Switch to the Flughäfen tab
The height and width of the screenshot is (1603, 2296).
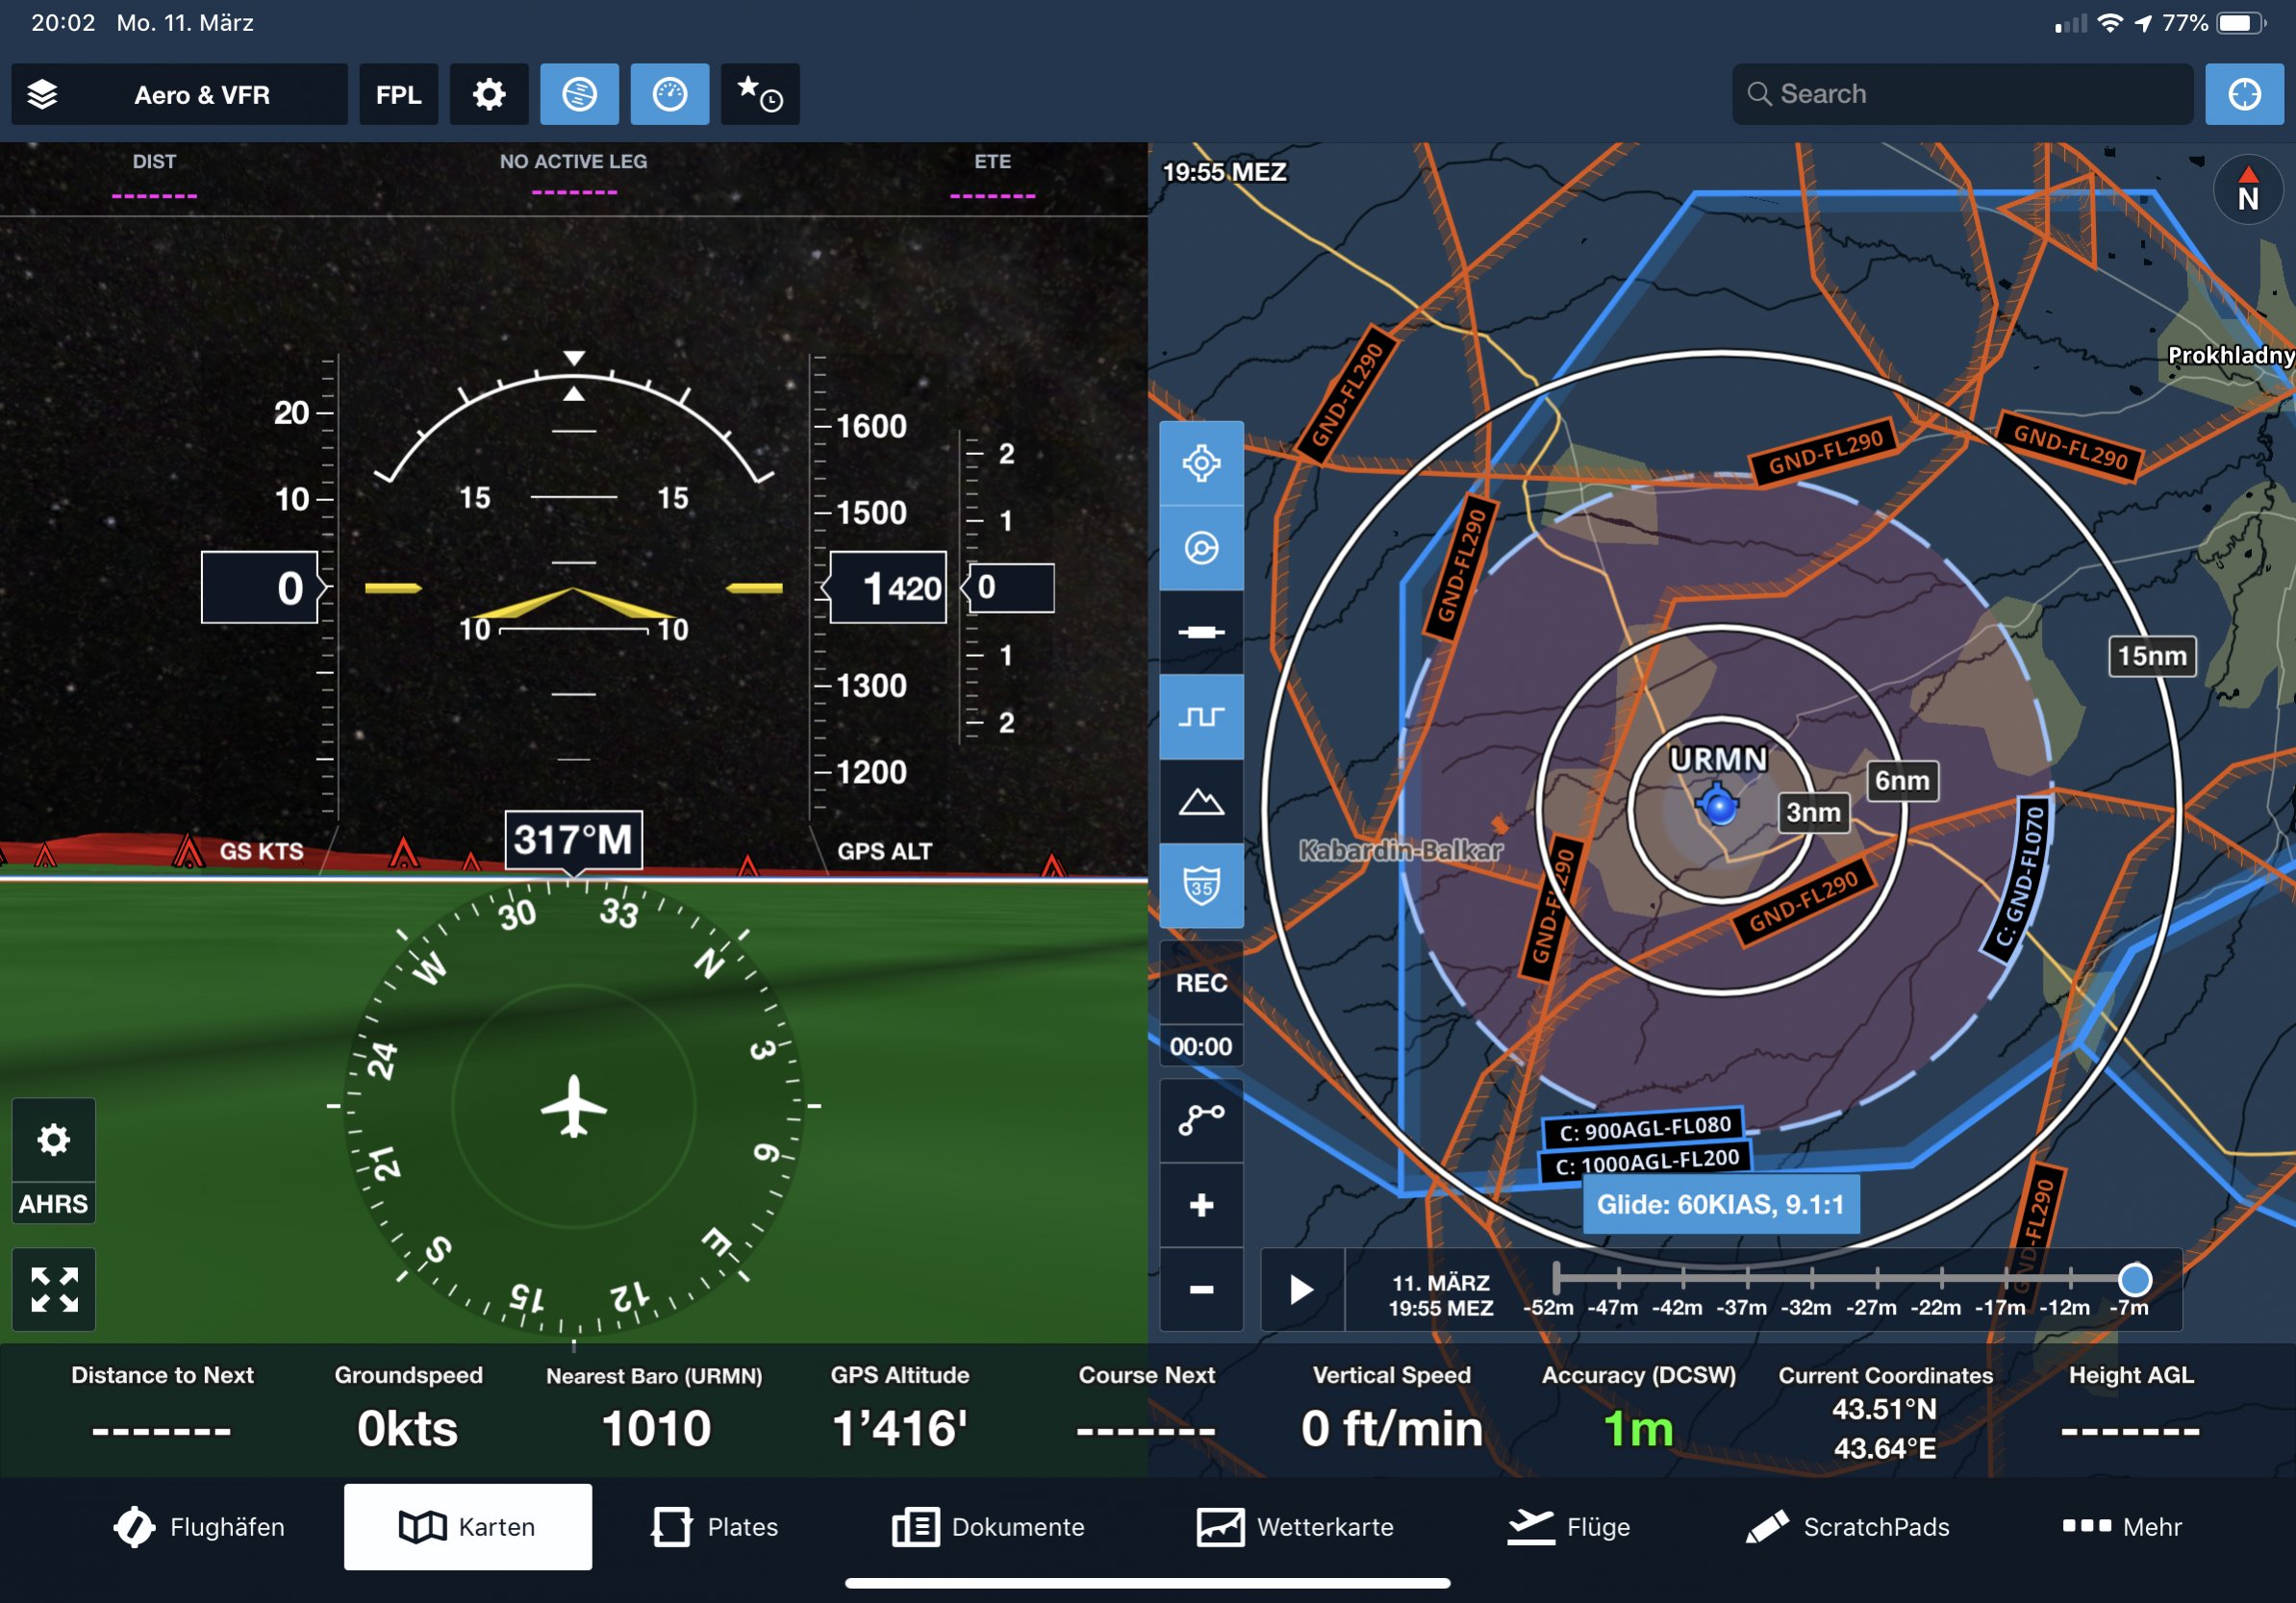point(199,1527)
